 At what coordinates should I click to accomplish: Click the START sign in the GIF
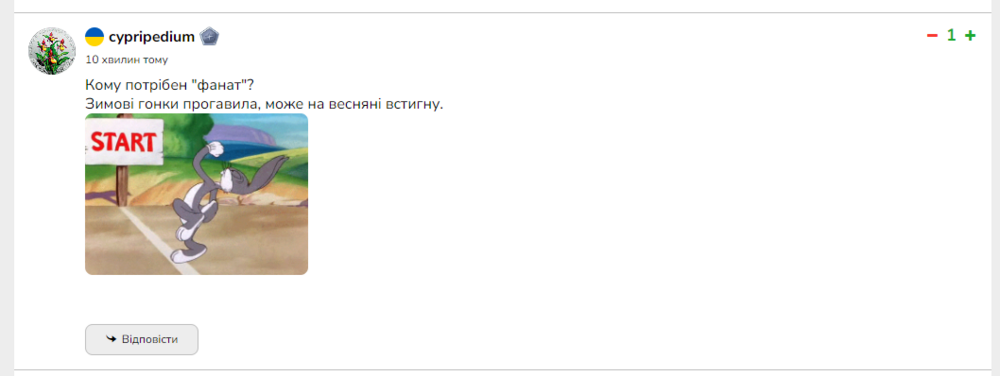tap(124, 141)
